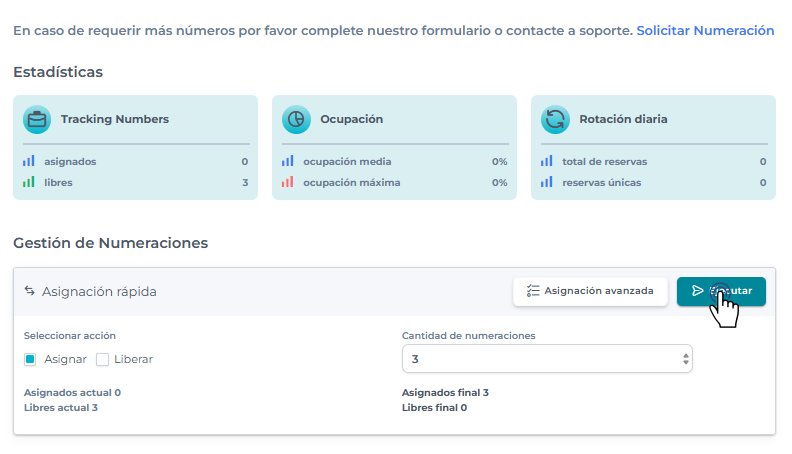792x454 pixels.
Task: Click the green bar icon beside libres
Action: coord(29,182)
